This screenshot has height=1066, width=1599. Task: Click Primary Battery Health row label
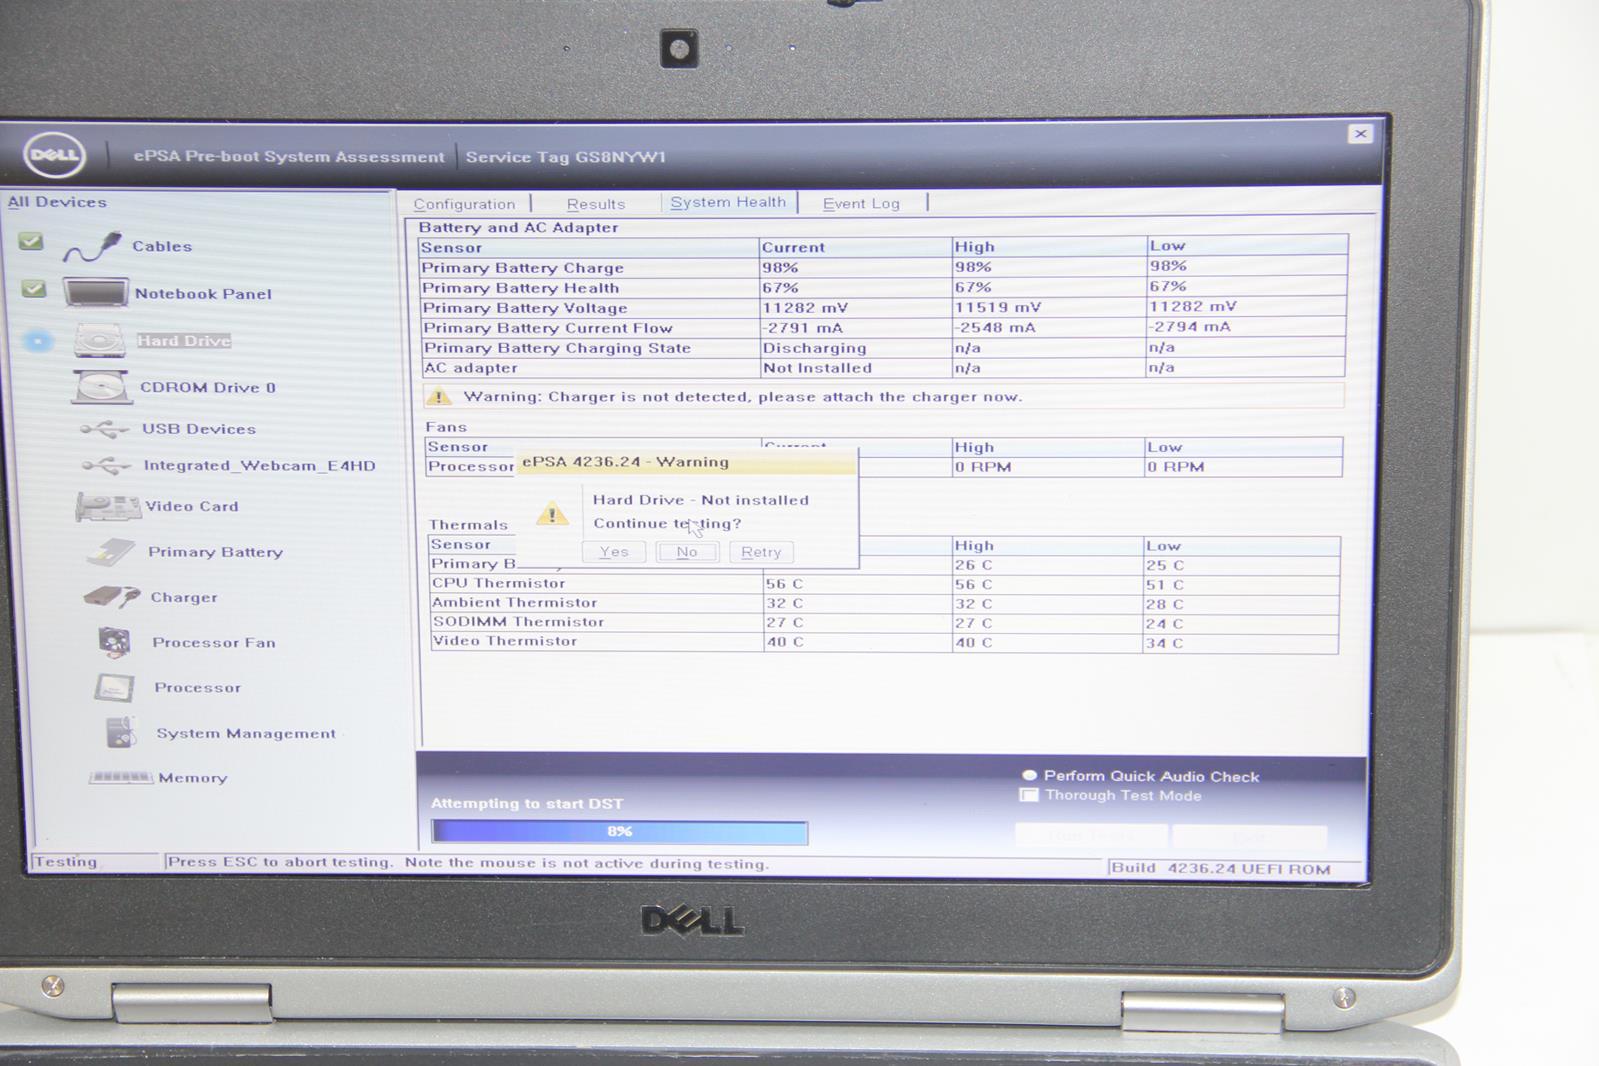[x=520, y=288]
